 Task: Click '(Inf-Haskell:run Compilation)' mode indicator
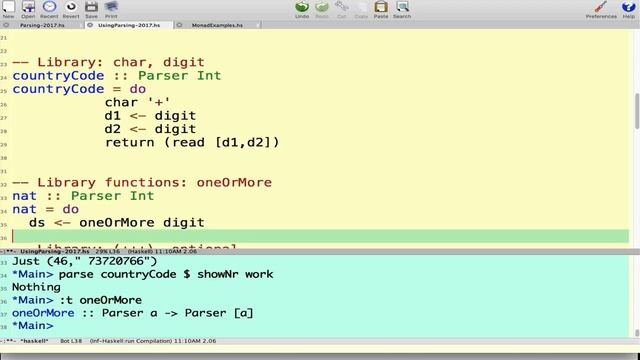coord(131,341)
